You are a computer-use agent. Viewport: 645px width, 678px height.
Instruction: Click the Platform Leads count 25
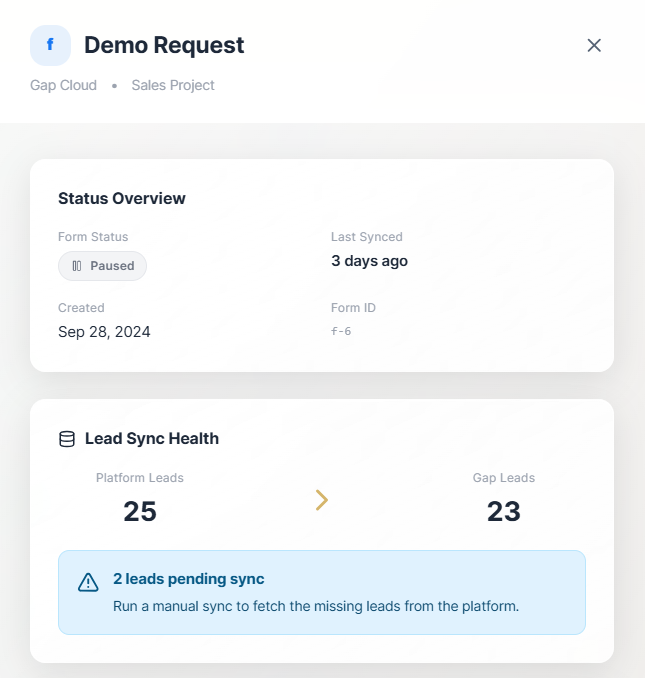click(140, 511)
